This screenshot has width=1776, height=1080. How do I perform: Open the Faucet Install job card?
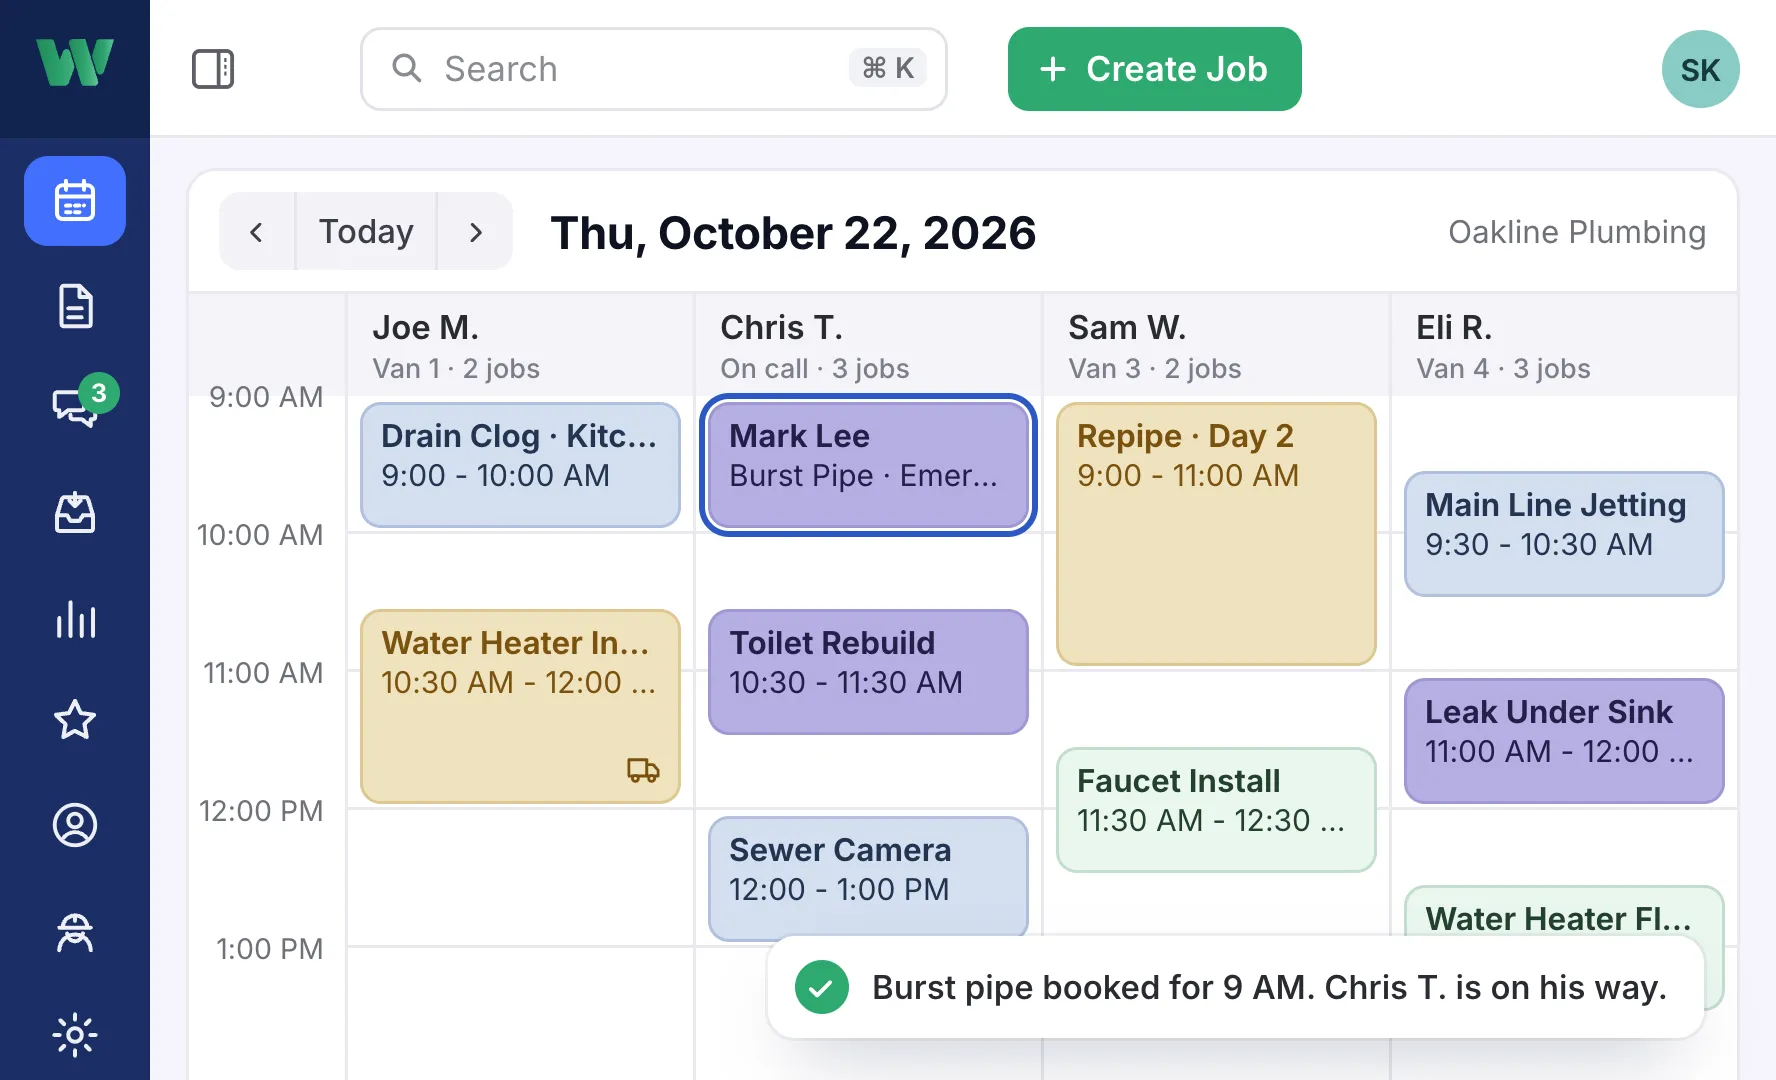pyautogui.click(x=1216, y=810)
